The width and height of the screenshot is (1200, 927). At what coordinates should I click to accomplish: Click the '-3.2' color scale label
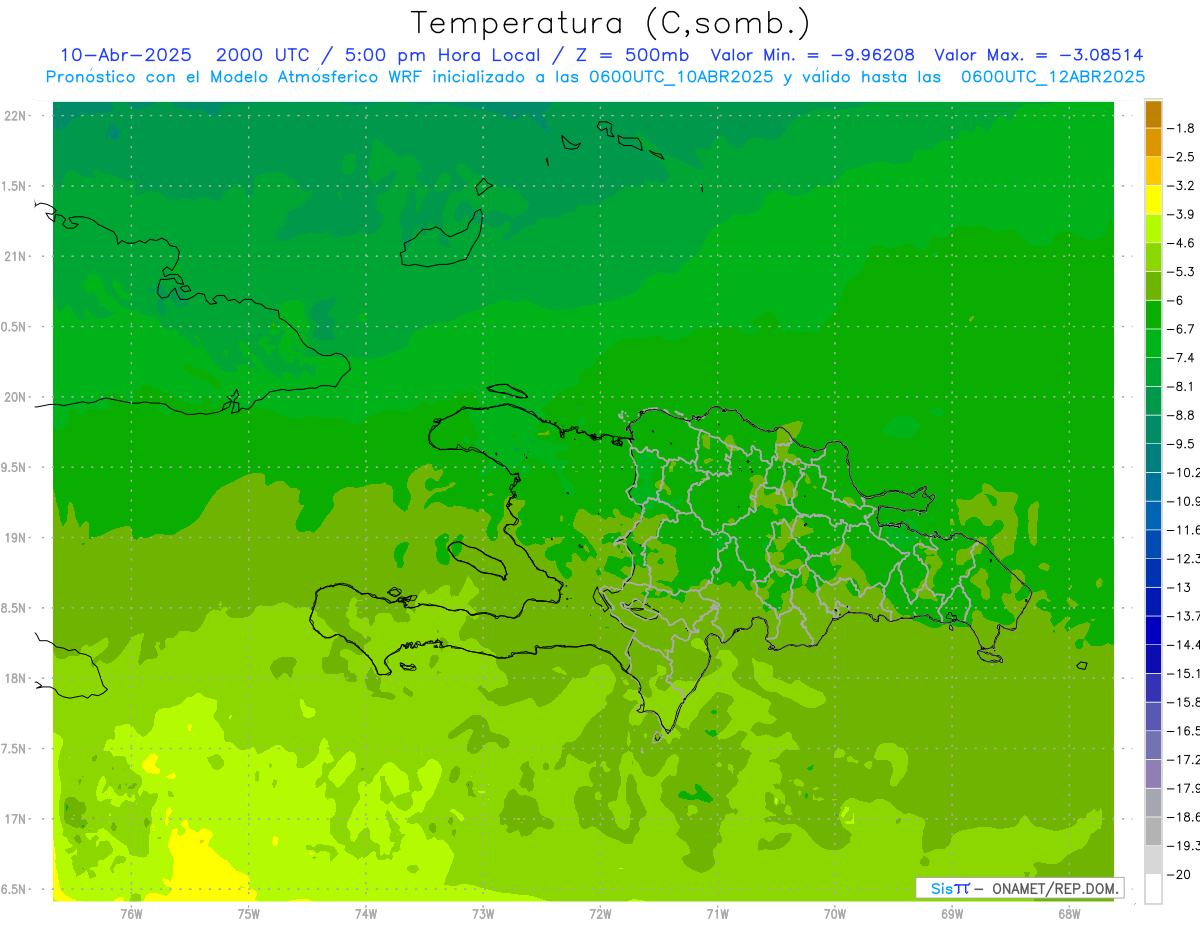pyautogui.click(x=1181, y=186)
